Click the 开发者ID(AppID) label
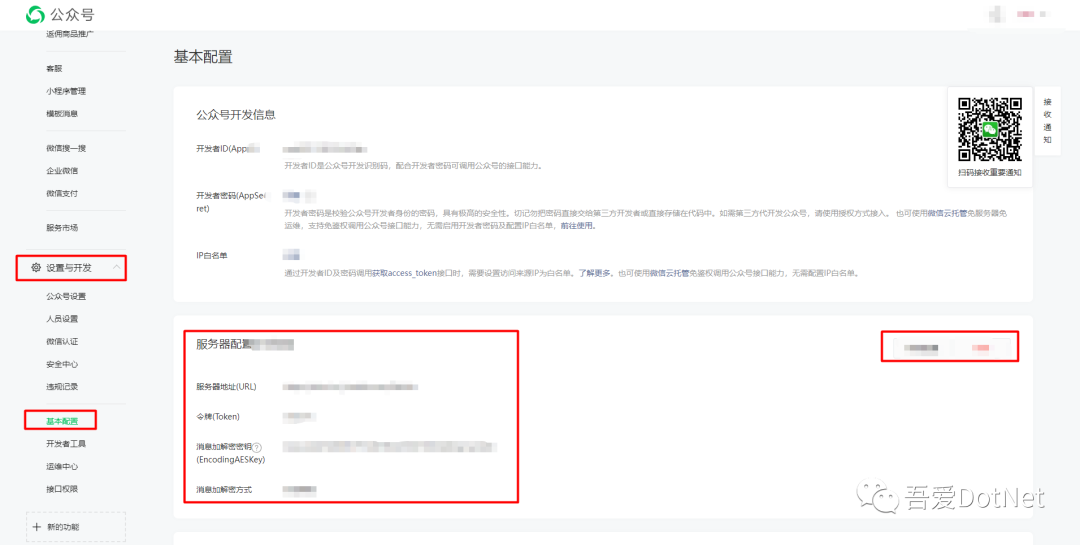 227,148
